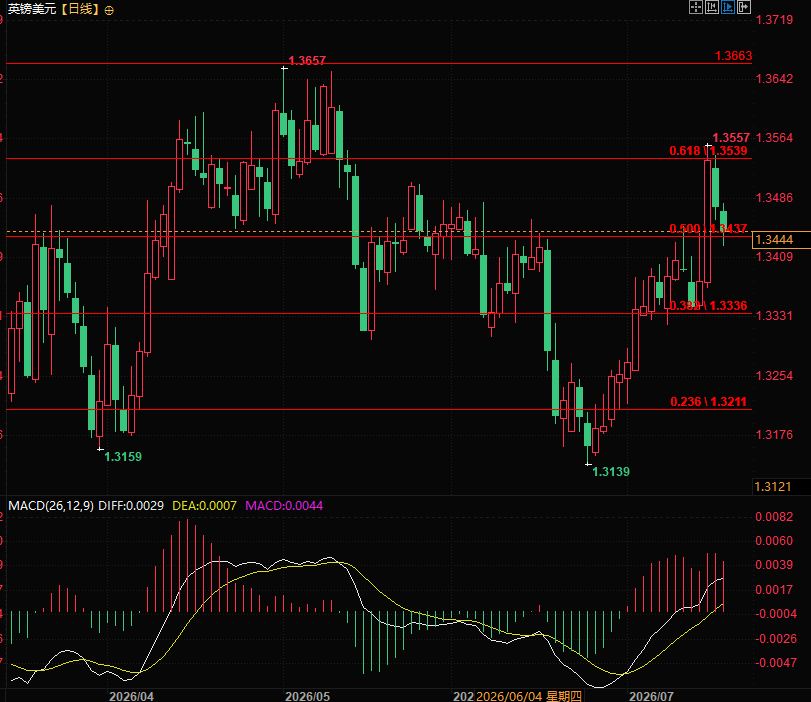The image size is (811, 702).
Task: Click the 0.0082 MACD axis label
Action: [774, 516]
